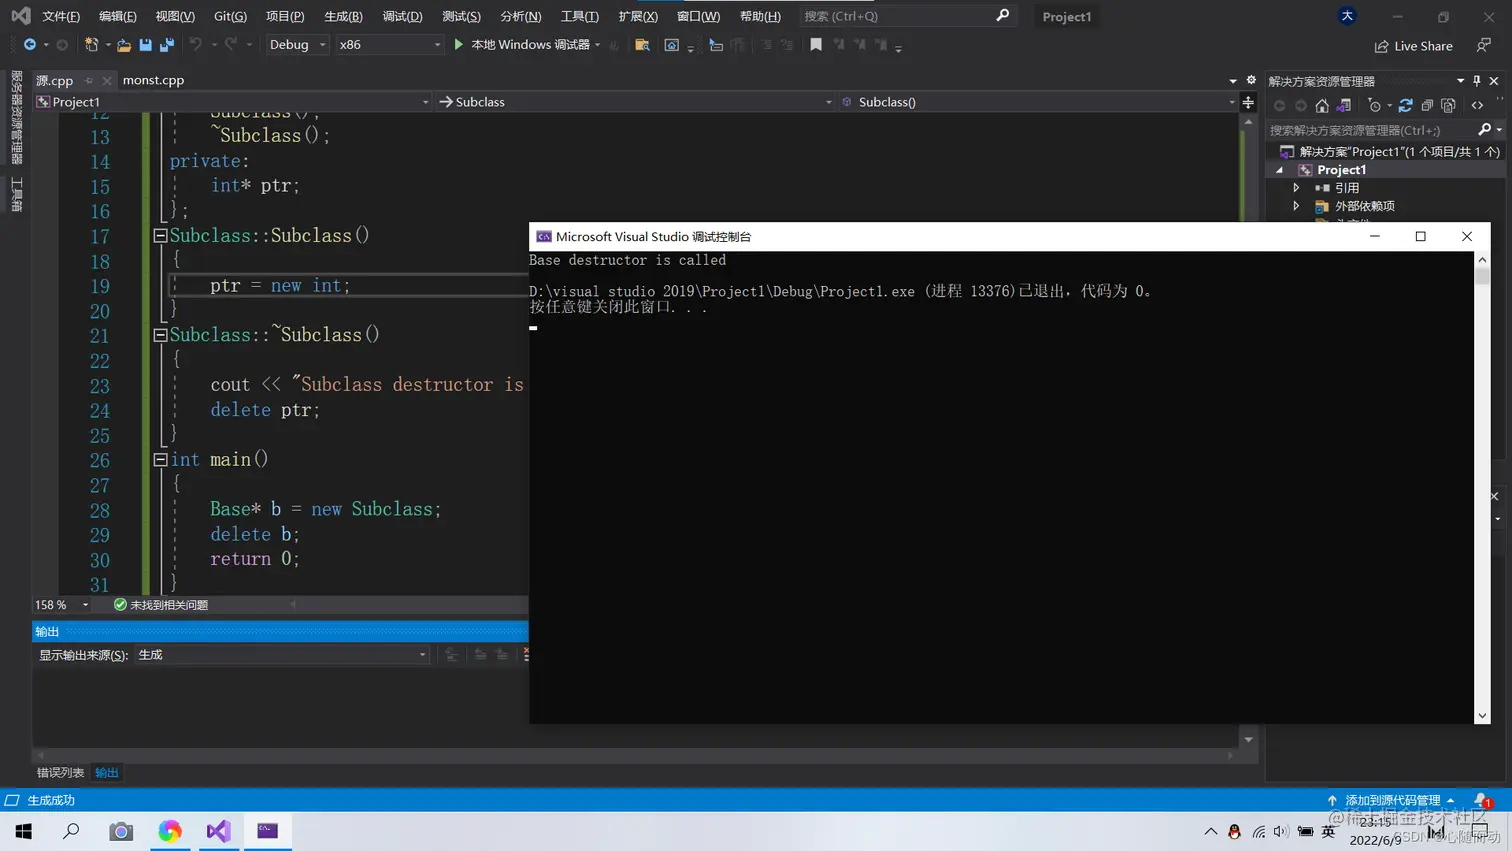The height and width of the screenshot is (851, 1512).
Task: Switch views icon in Solution Explorer toolbar
Action: point(1344,106)
